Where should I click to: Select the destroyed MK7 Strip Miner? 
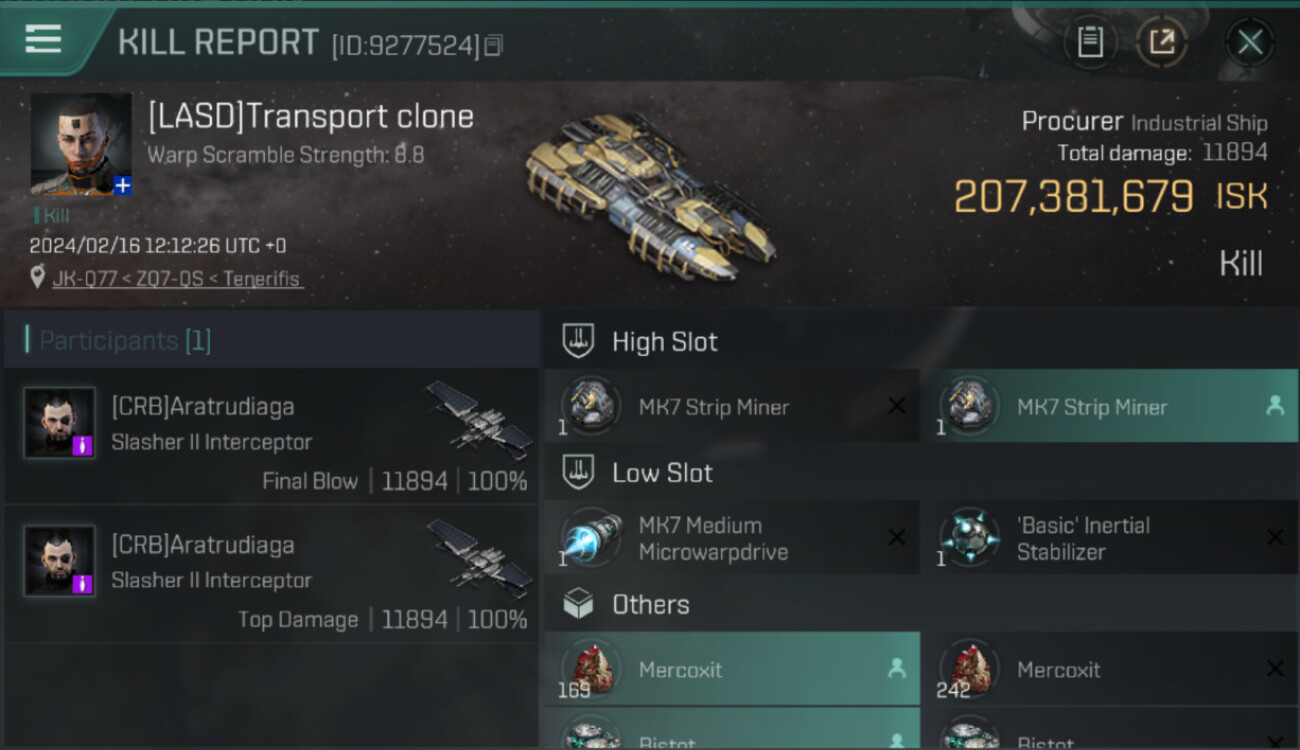click(x=732, y=406)
